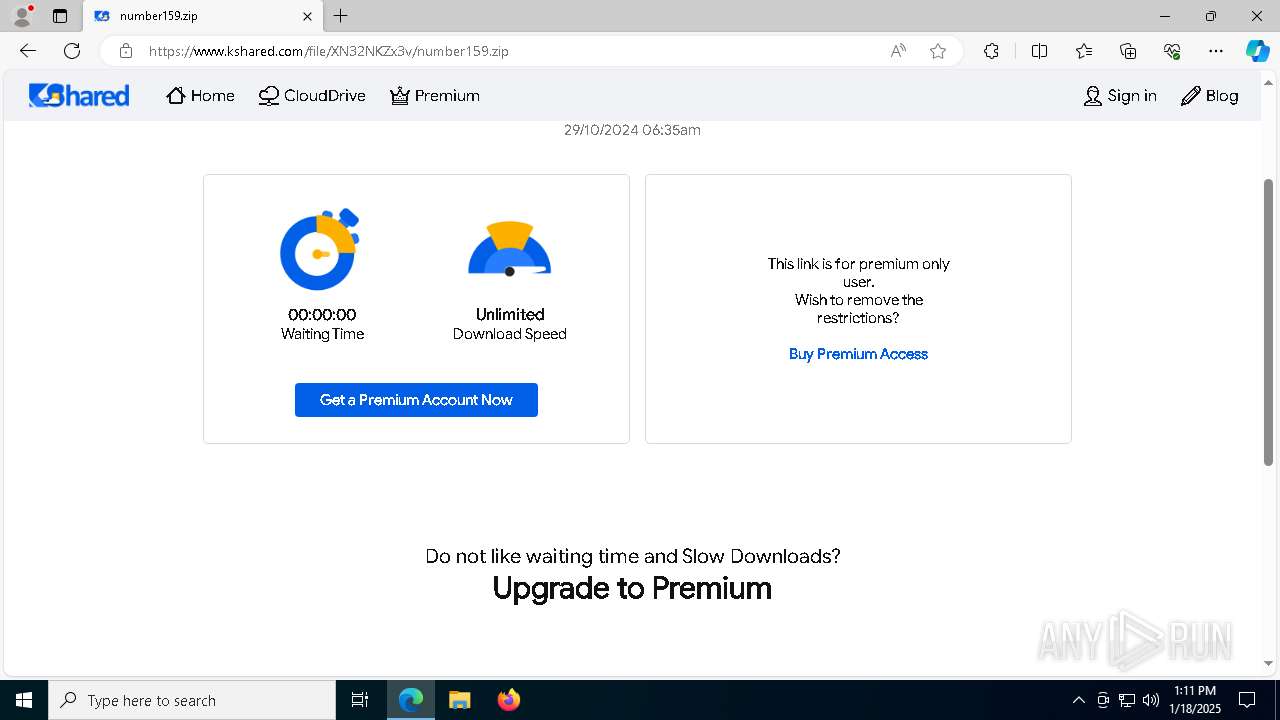Toggle split screen view icon
This screenshot has height=720, width=1280.
(x=1039, y=51)
